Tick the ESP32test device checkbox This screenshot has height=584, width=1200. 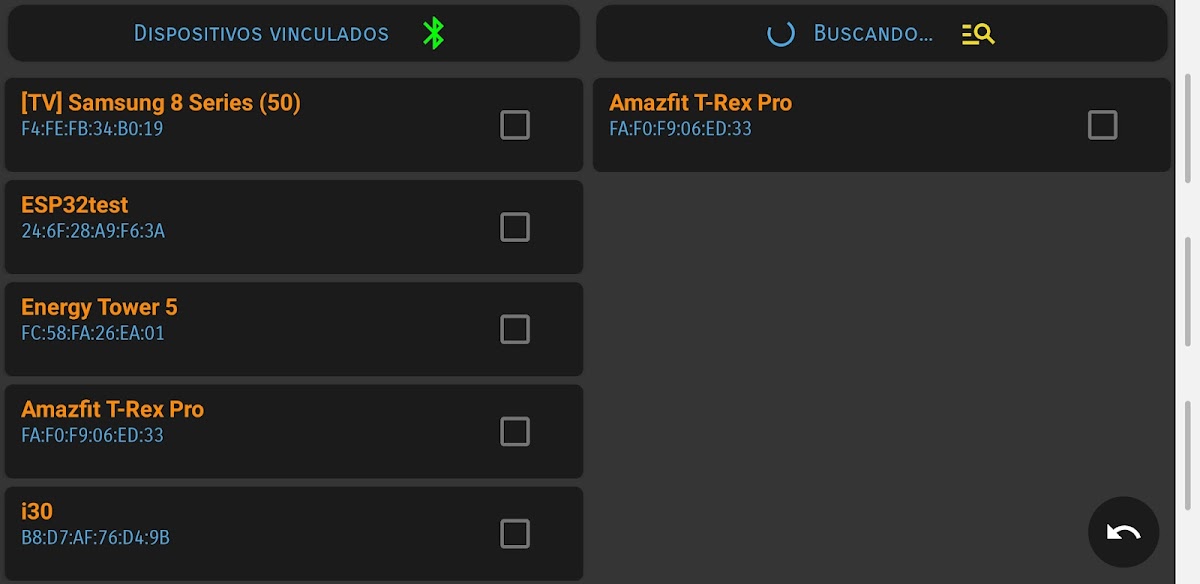point(515,227)
